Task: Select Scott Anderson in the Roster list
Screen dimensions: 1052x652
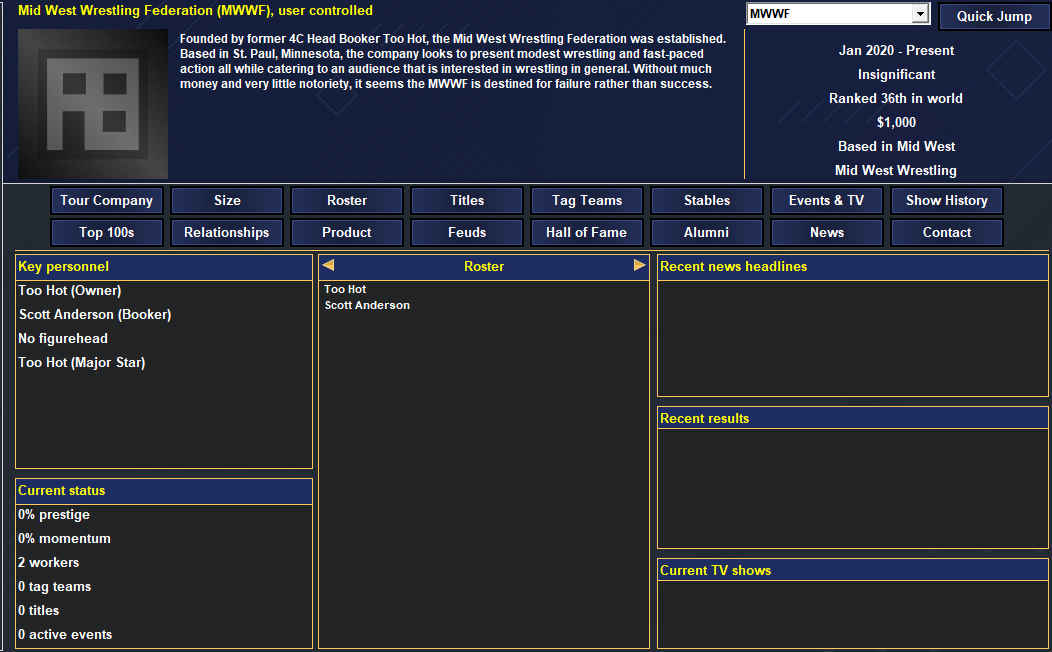Action: [x=367, y=306]
